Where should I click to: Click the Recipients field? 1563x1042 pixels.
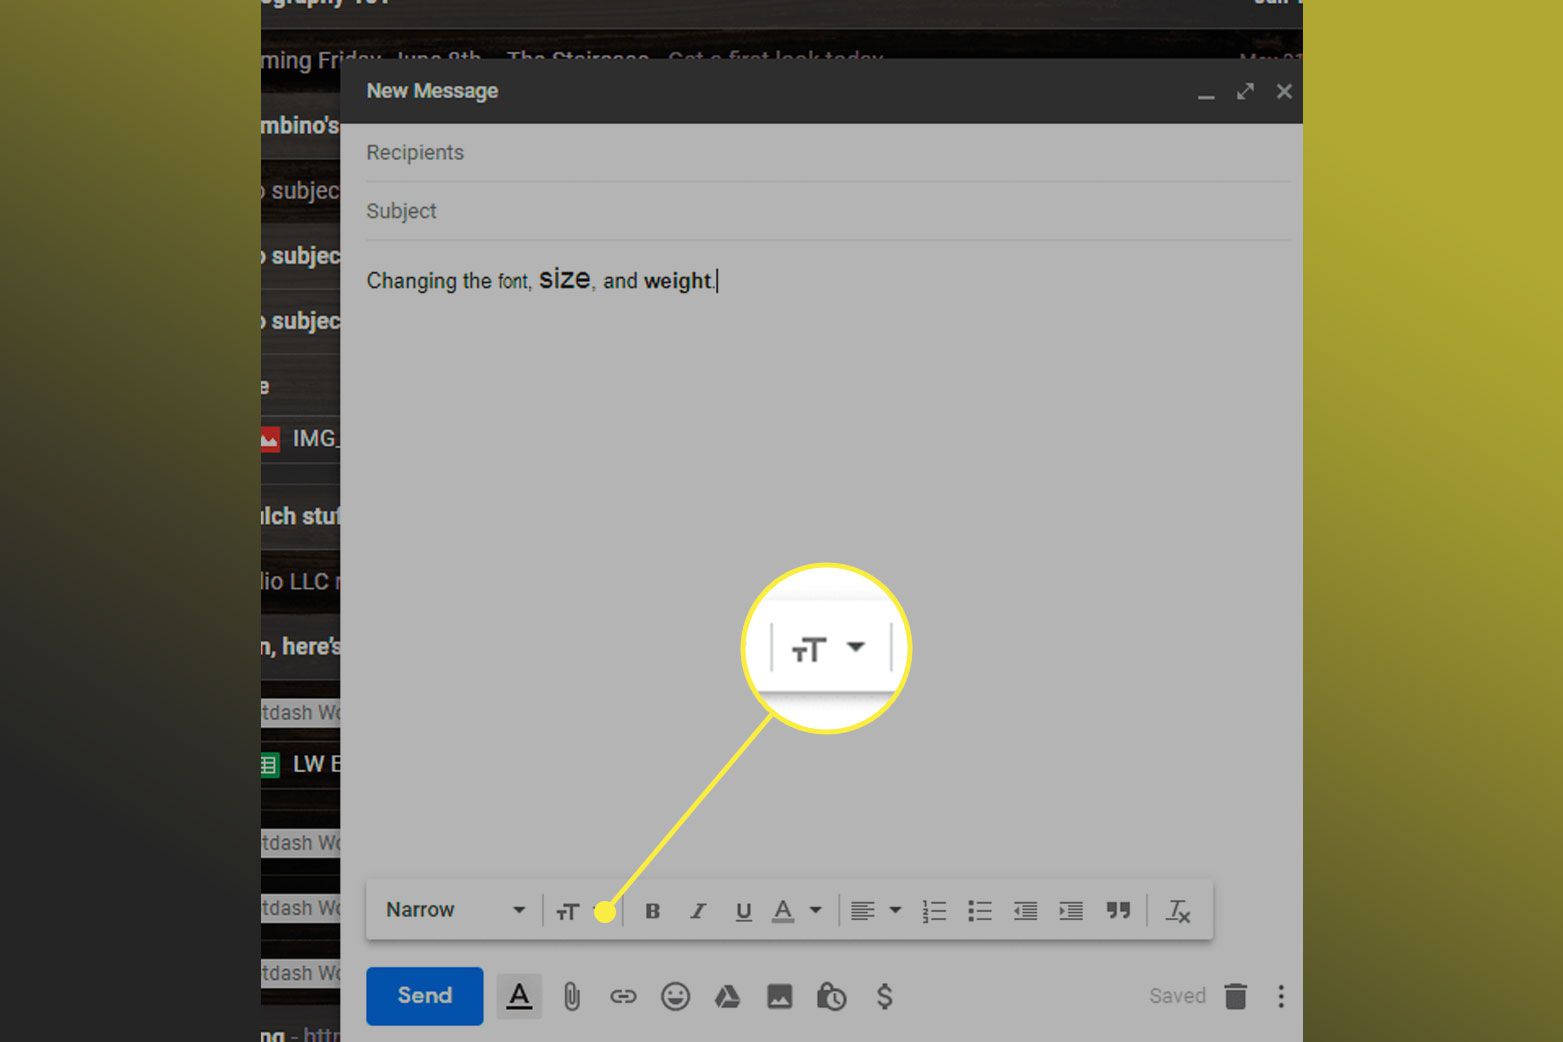pos(828,153)
